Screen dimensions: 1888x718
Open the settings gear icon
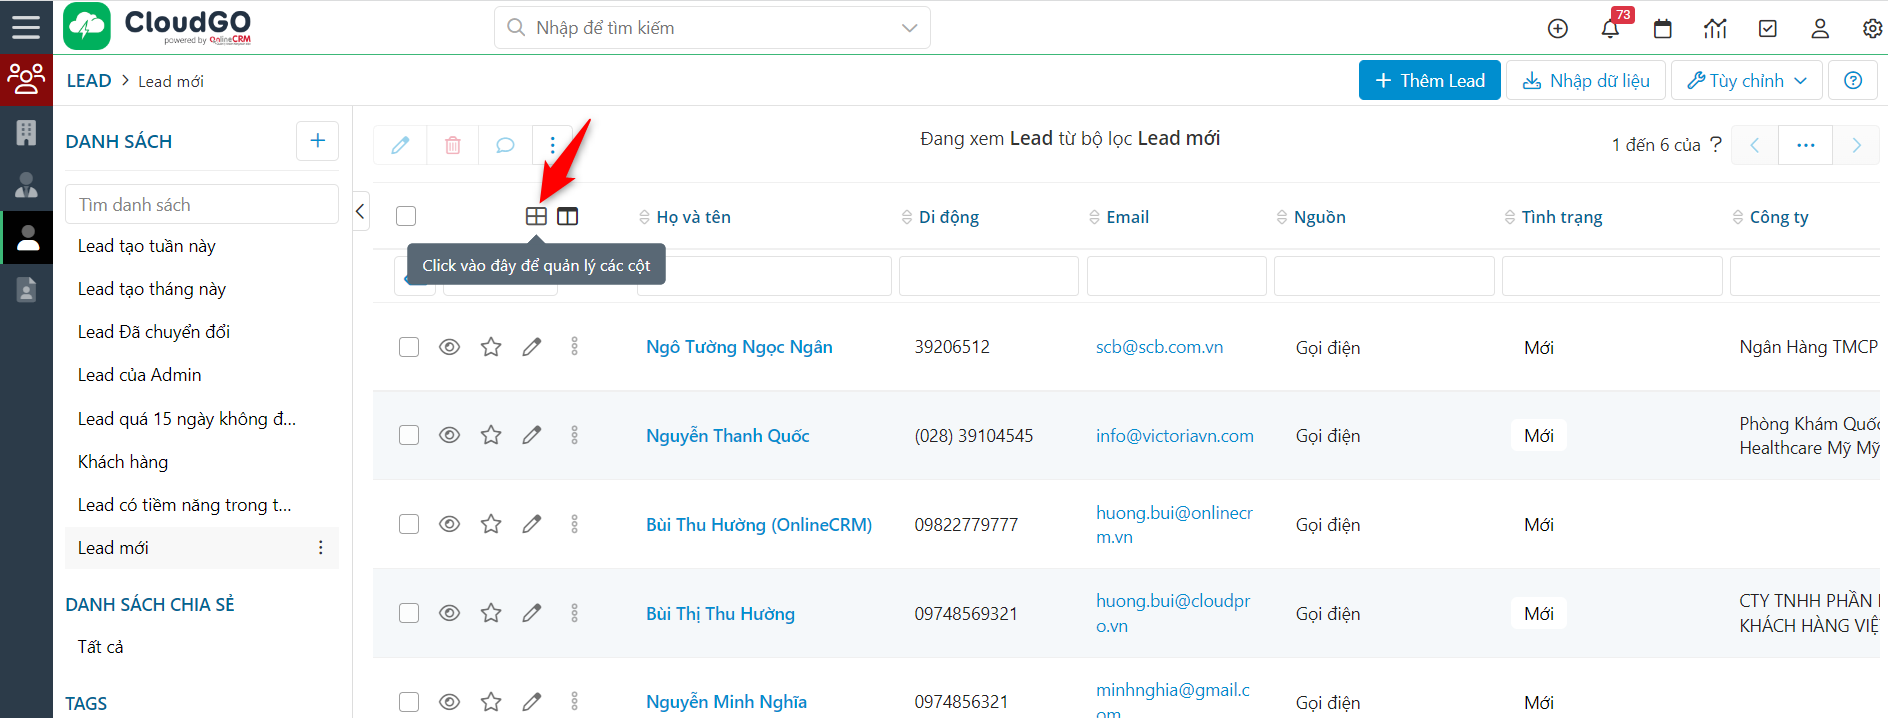(1872, 29)
